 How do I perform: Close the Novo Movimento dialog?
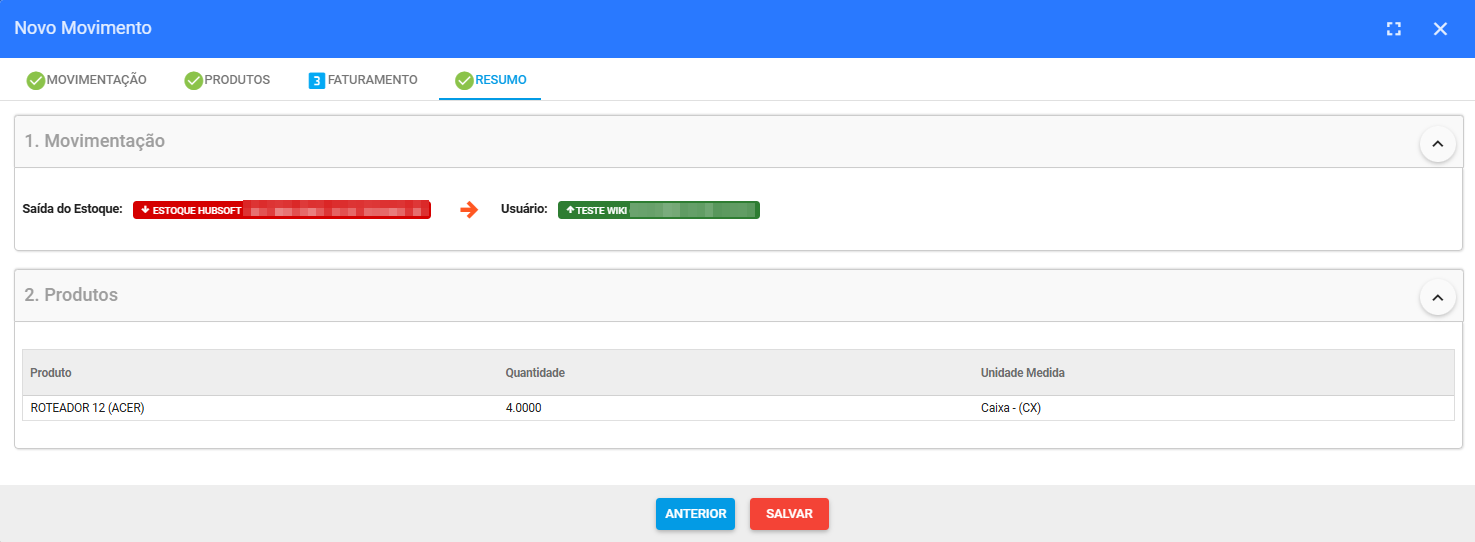click(1440, 29)
